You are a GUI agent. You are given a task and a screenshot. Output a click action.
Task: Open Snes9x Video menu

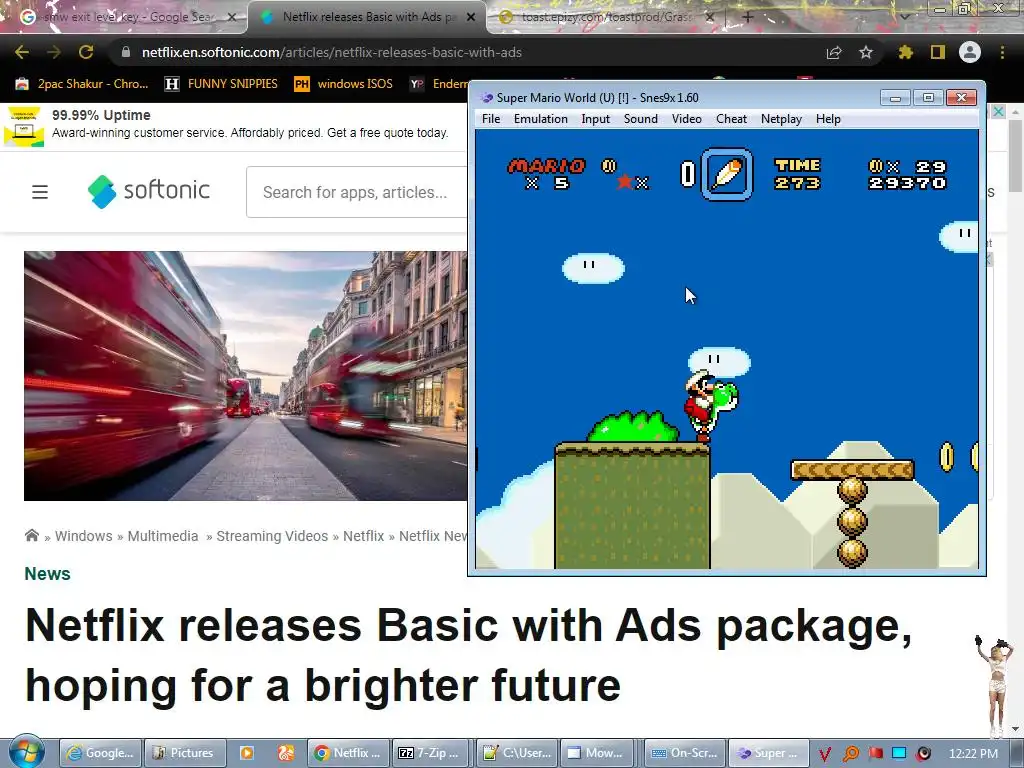point(687,119)
